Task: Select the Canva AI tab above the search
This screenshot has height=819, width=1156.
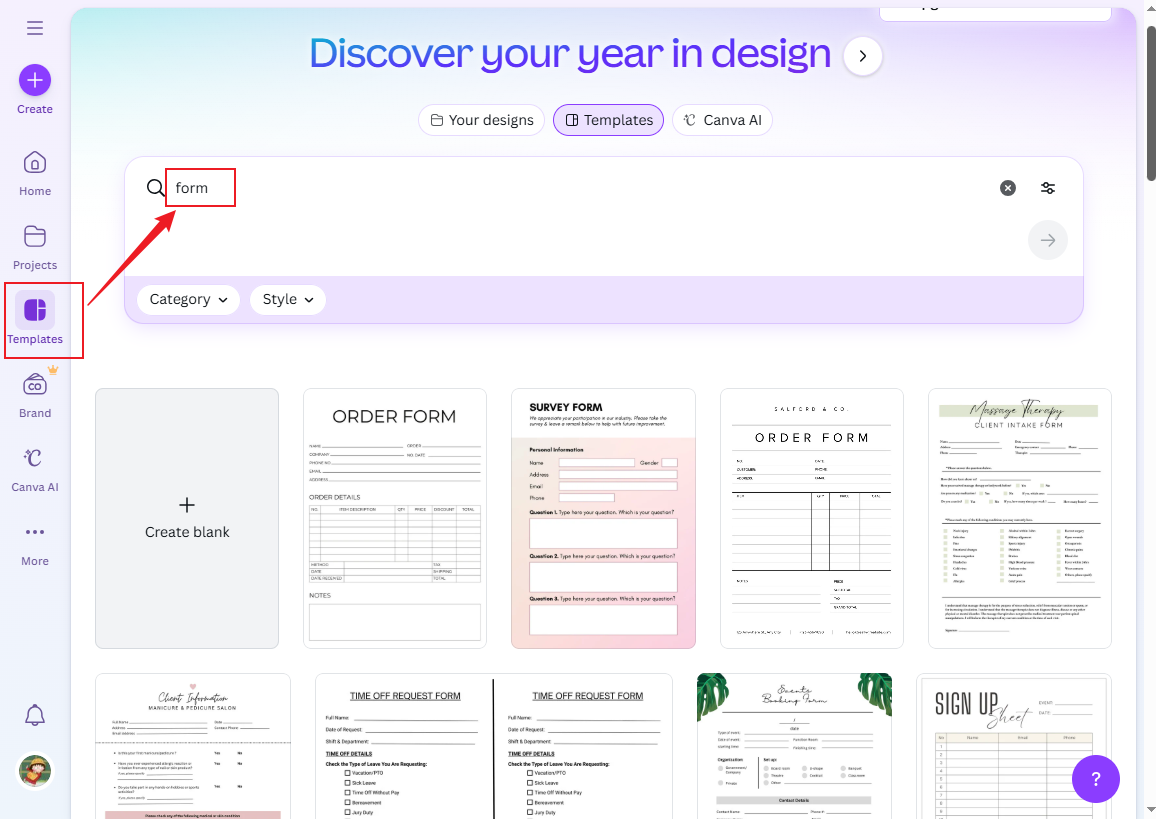Action: click(x=722, y=119)
